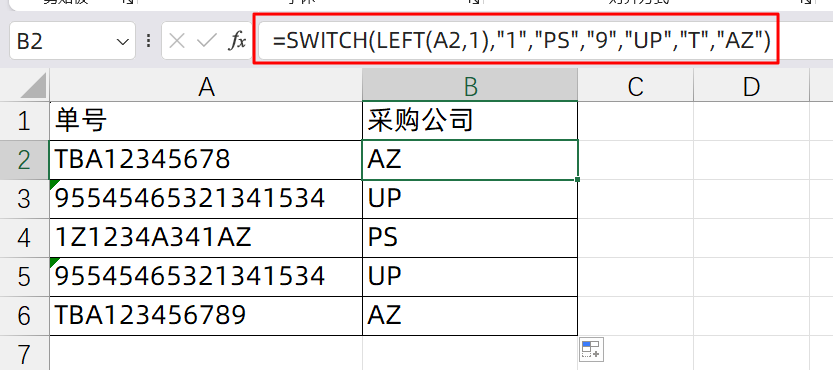Click cell B4 showing PS
833x370 pixels.
[470, 238]
